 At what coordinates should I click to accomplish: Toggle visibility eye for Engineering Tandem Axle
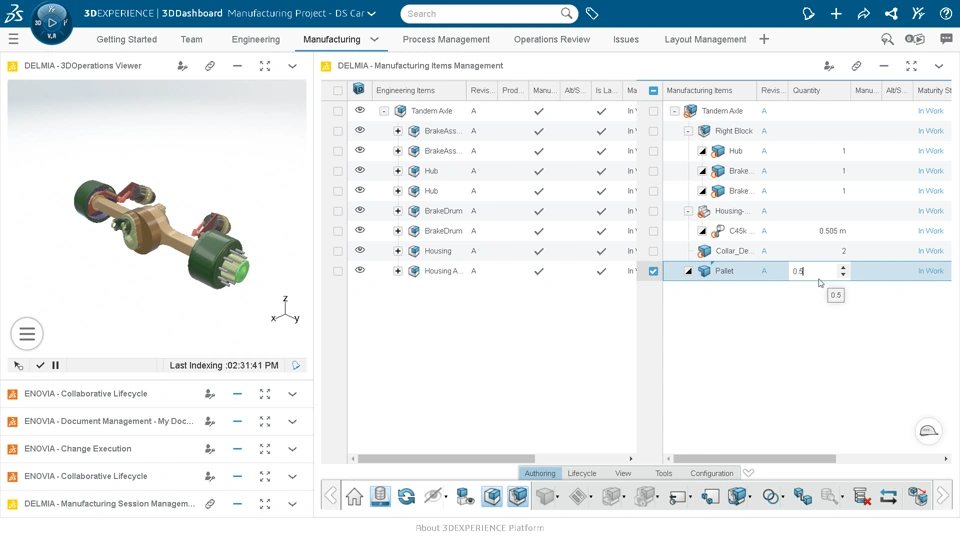[360, 110]
